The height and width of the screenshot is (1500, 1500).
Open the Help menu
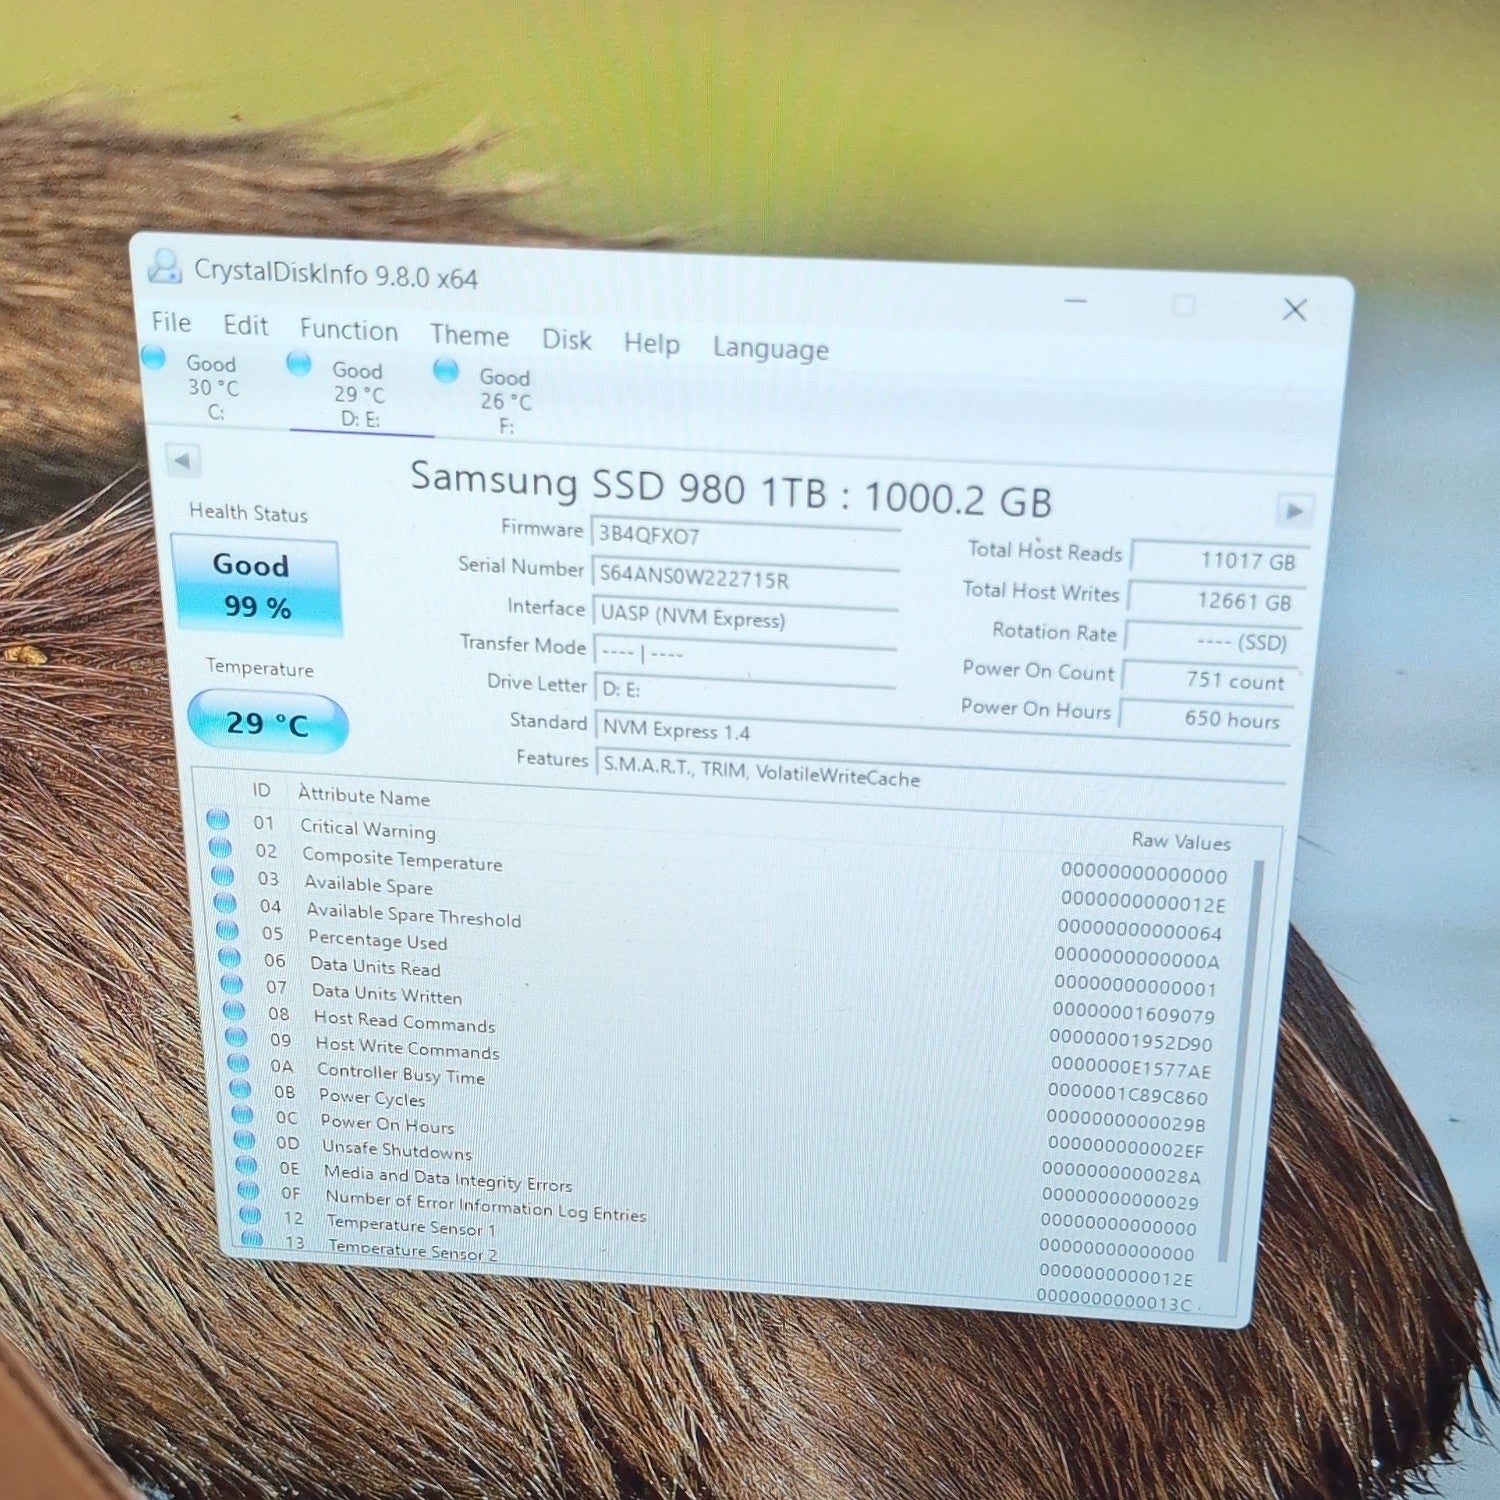651,344
